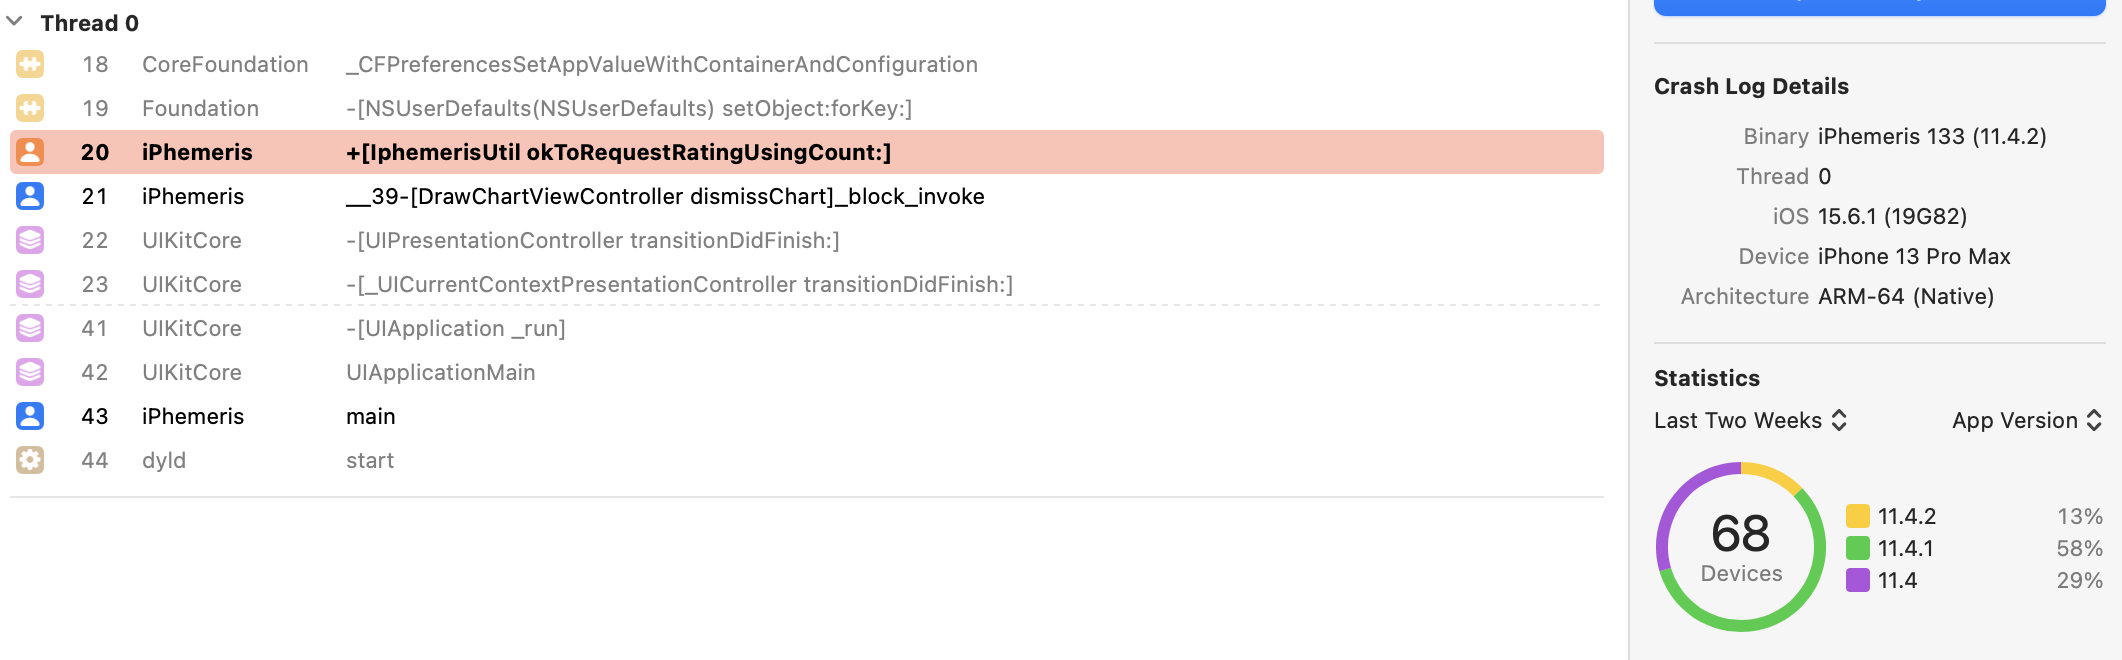Click the green 11.4.1 legend swatch
This screenshot has height=660, width=2122.
tap(1858, 548)
